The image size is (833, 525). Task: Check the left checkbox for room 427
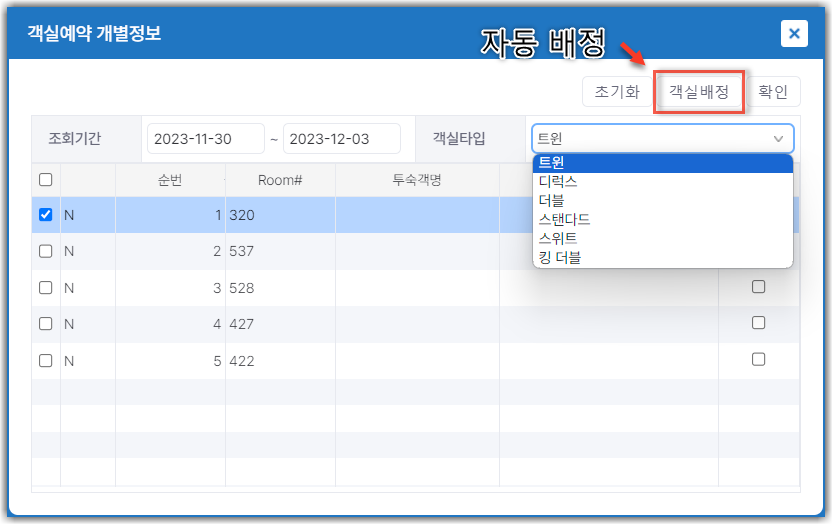(x=46, y=324)
